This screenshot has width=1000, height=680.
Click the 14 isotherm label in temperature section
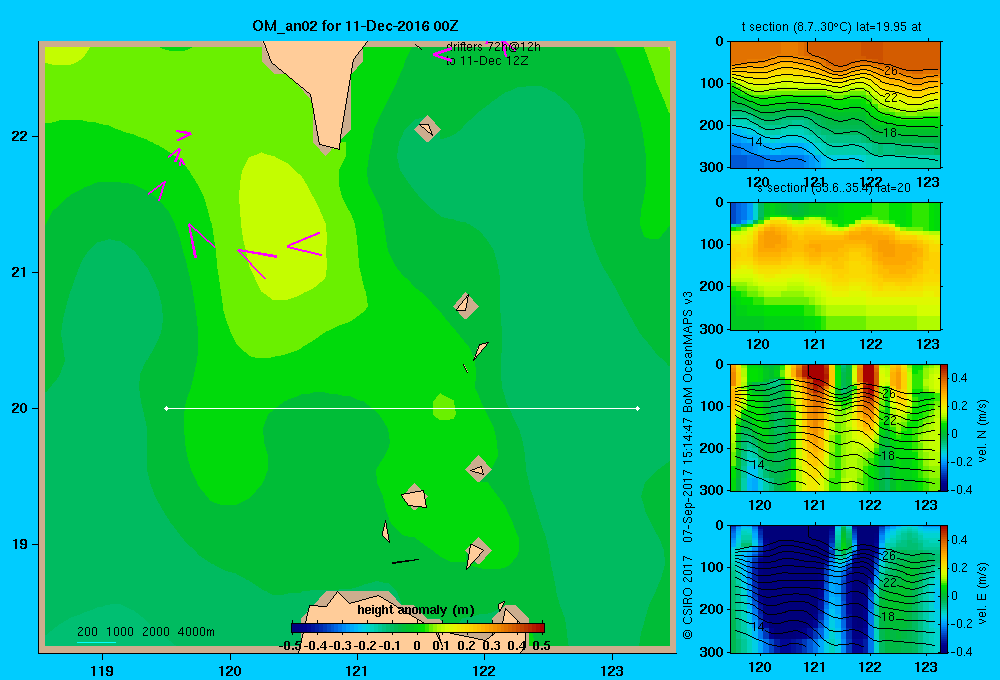[x=755, y=142]
